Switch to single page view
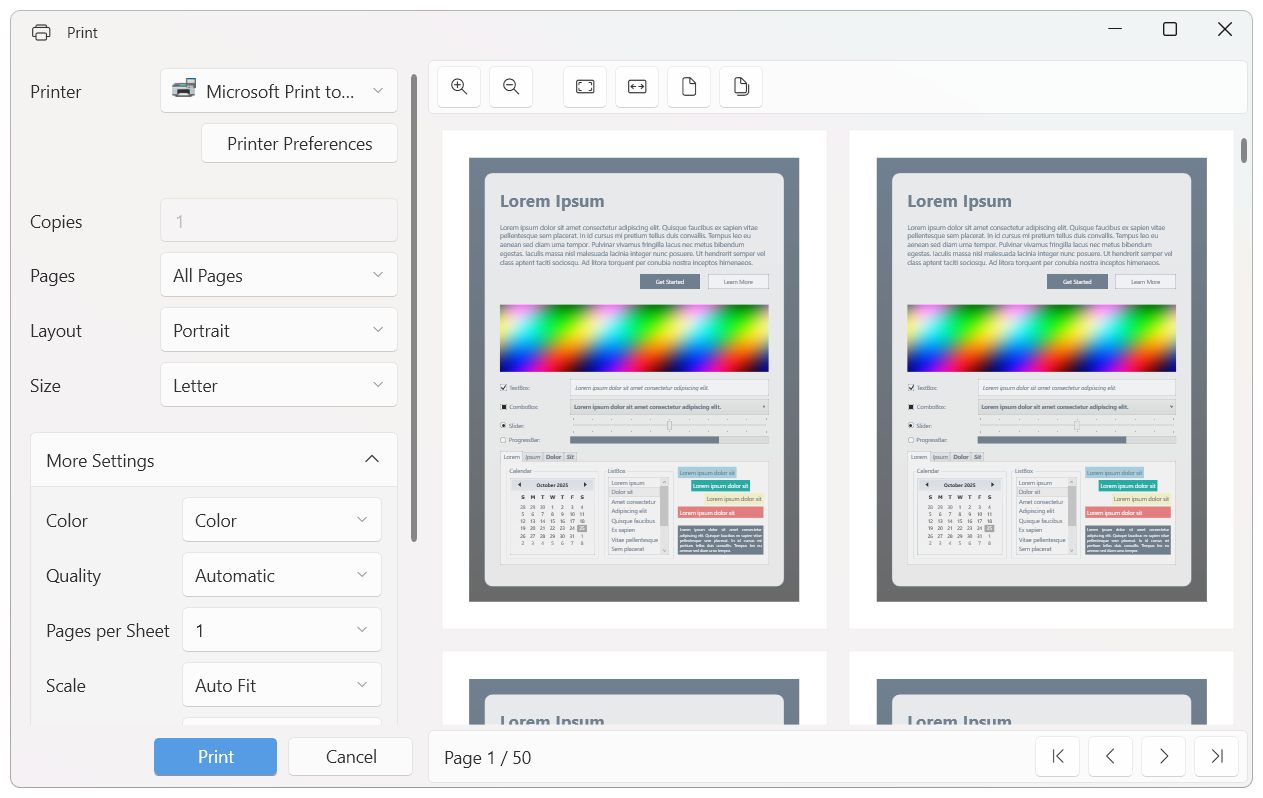1263x798 pixels. pos(689,87)
